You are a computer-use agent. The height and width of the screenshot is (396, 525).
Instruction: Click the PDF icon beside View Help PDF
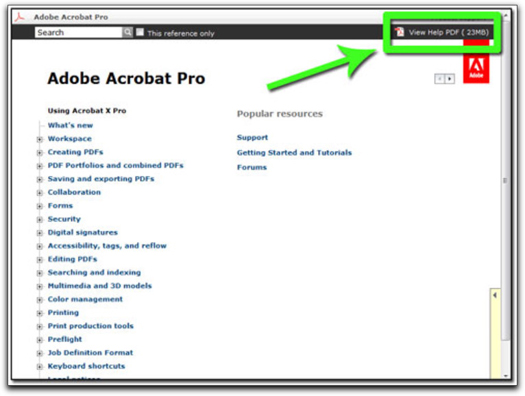click(399, 32)
